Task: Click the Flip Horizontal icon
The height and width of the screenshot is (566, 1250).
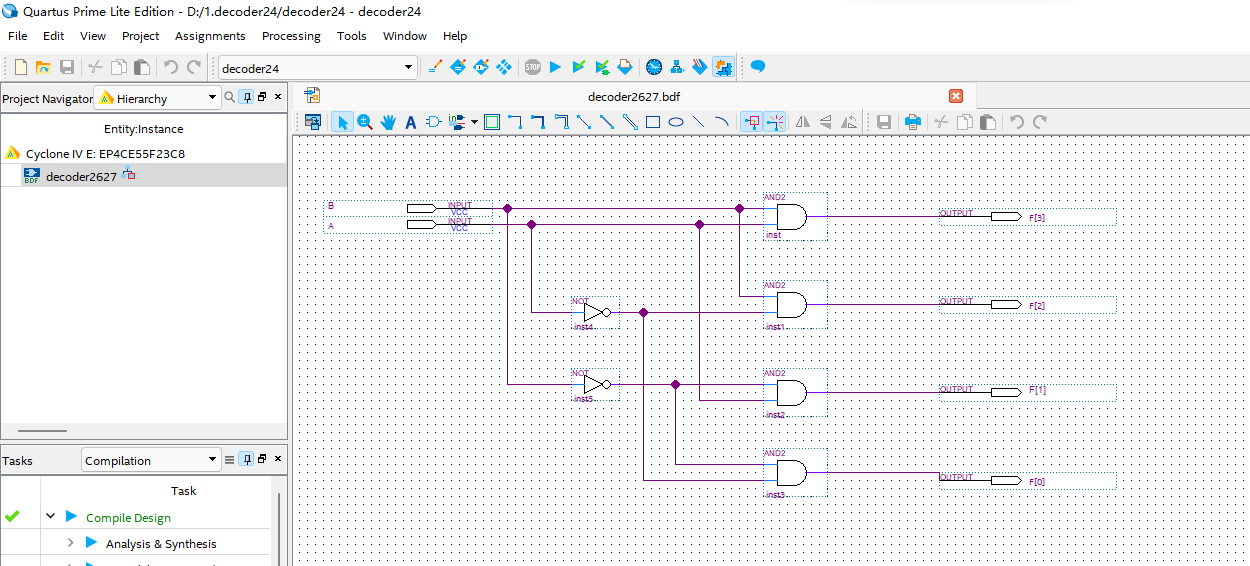Action: (x=803, y=122)
